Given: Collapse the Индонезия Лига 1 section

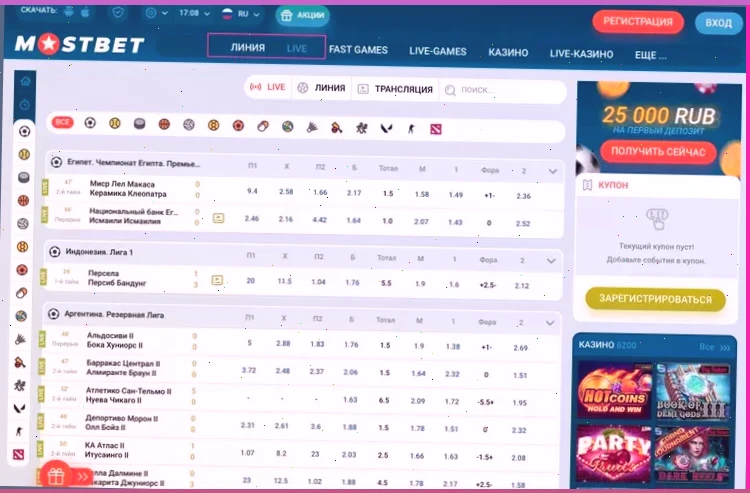Looking at the screenshot, I should [551, 261].
